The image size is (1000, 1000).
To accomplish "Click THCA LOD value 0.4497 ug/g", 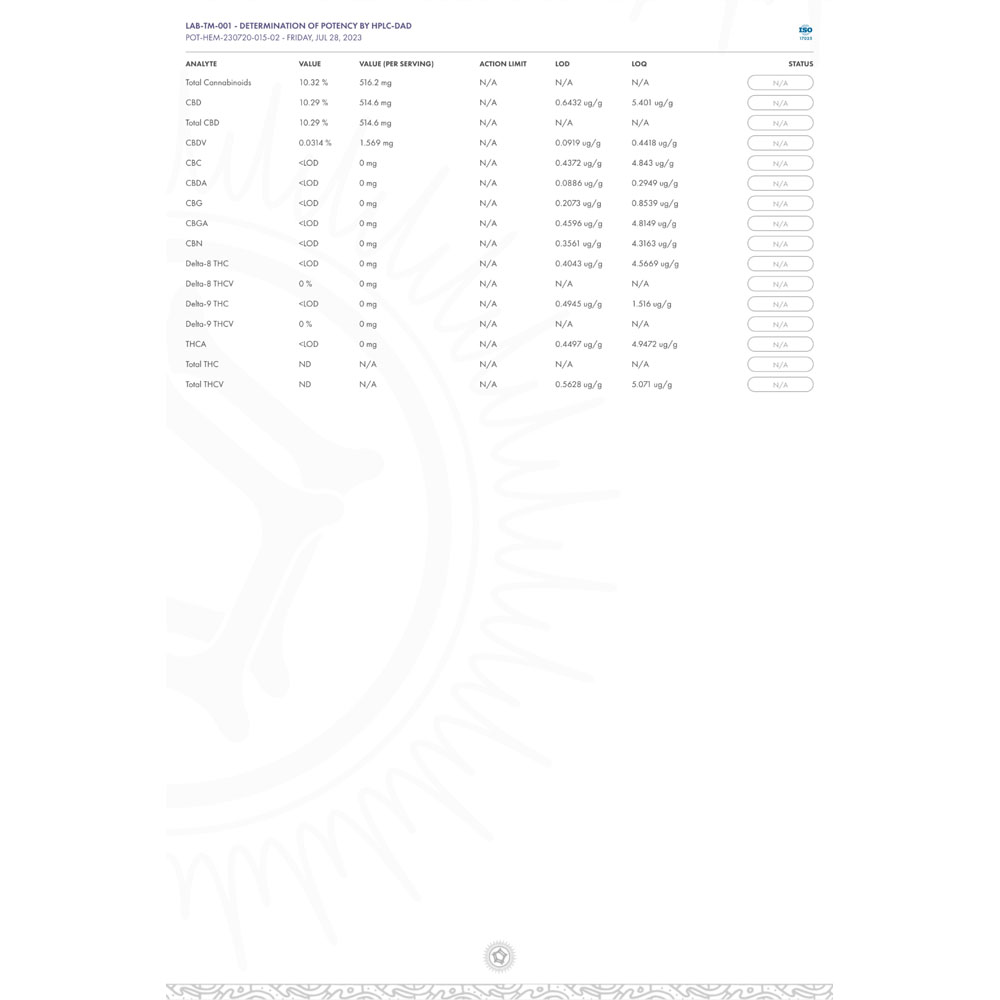I will [578, 344].
